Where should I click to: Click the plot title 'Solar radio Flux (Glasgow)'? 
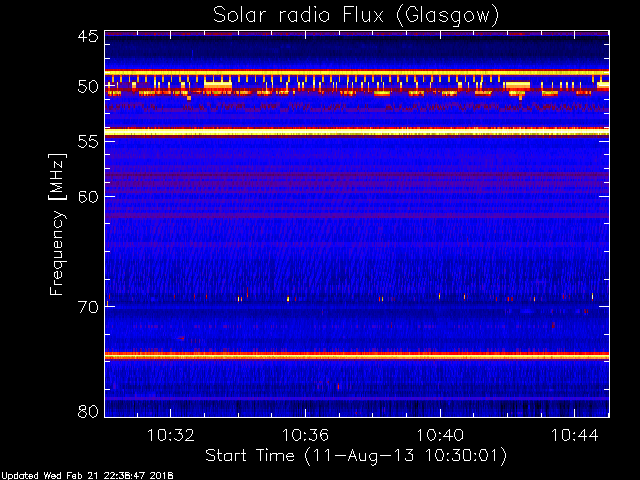coord(356,16)
